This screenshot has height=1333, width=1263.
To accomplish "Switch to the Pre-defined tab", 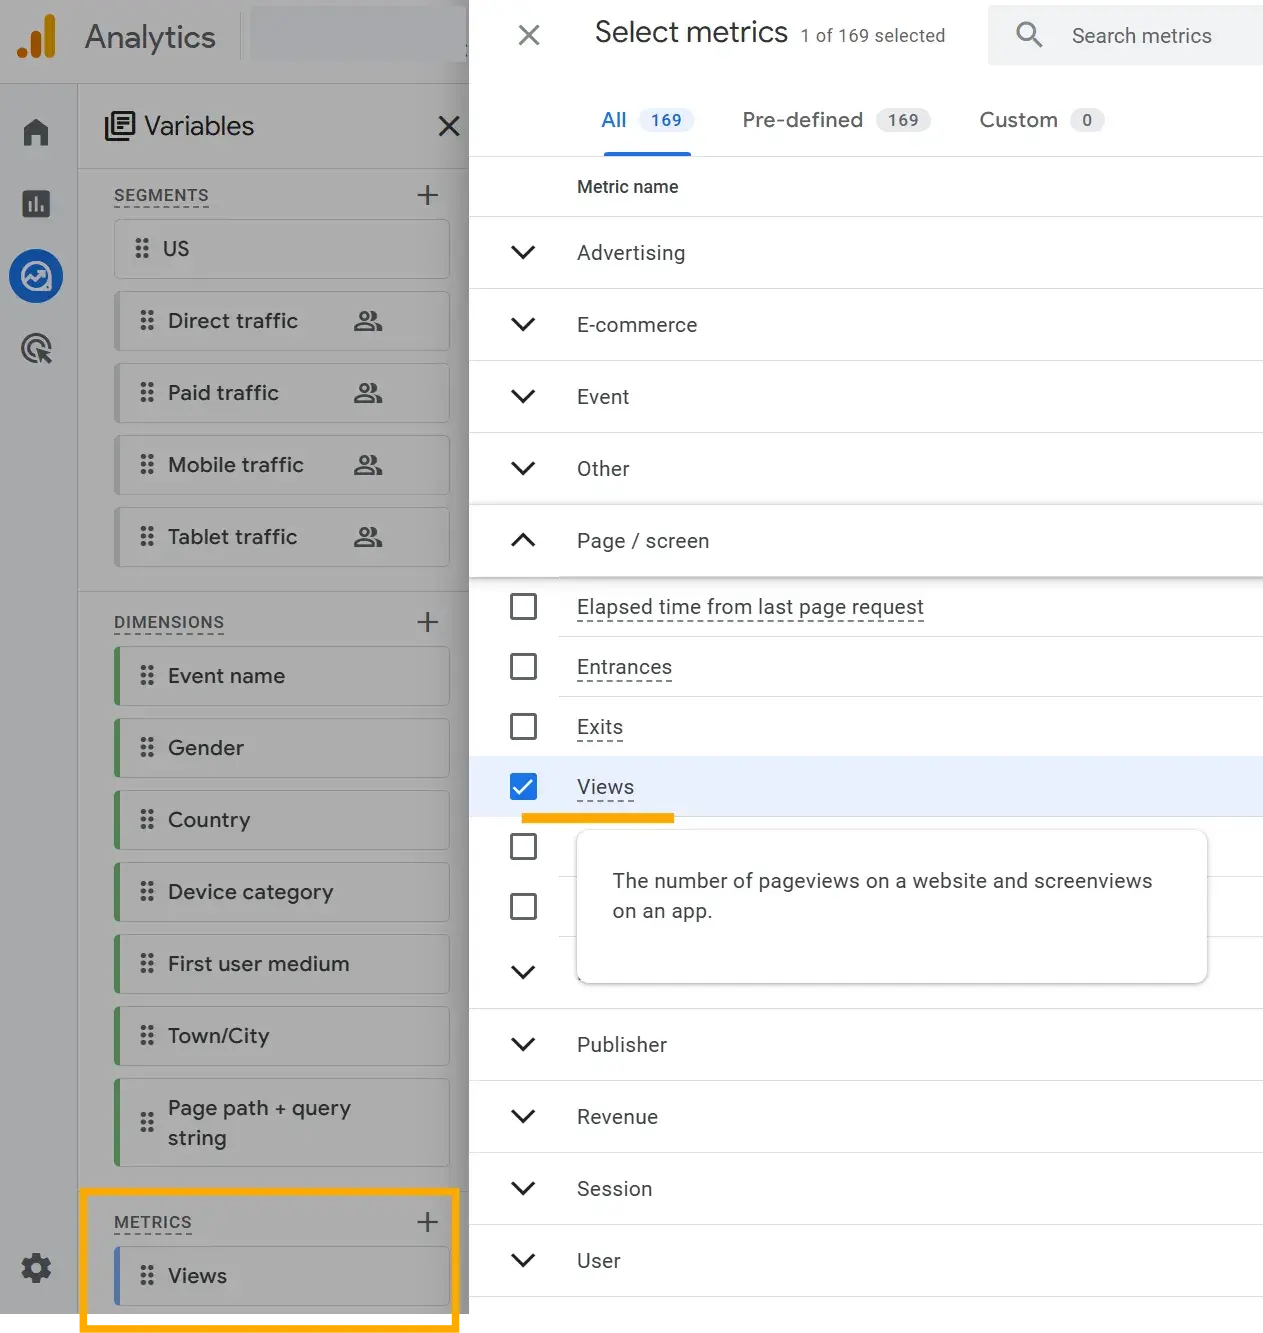I will (802, 120).
